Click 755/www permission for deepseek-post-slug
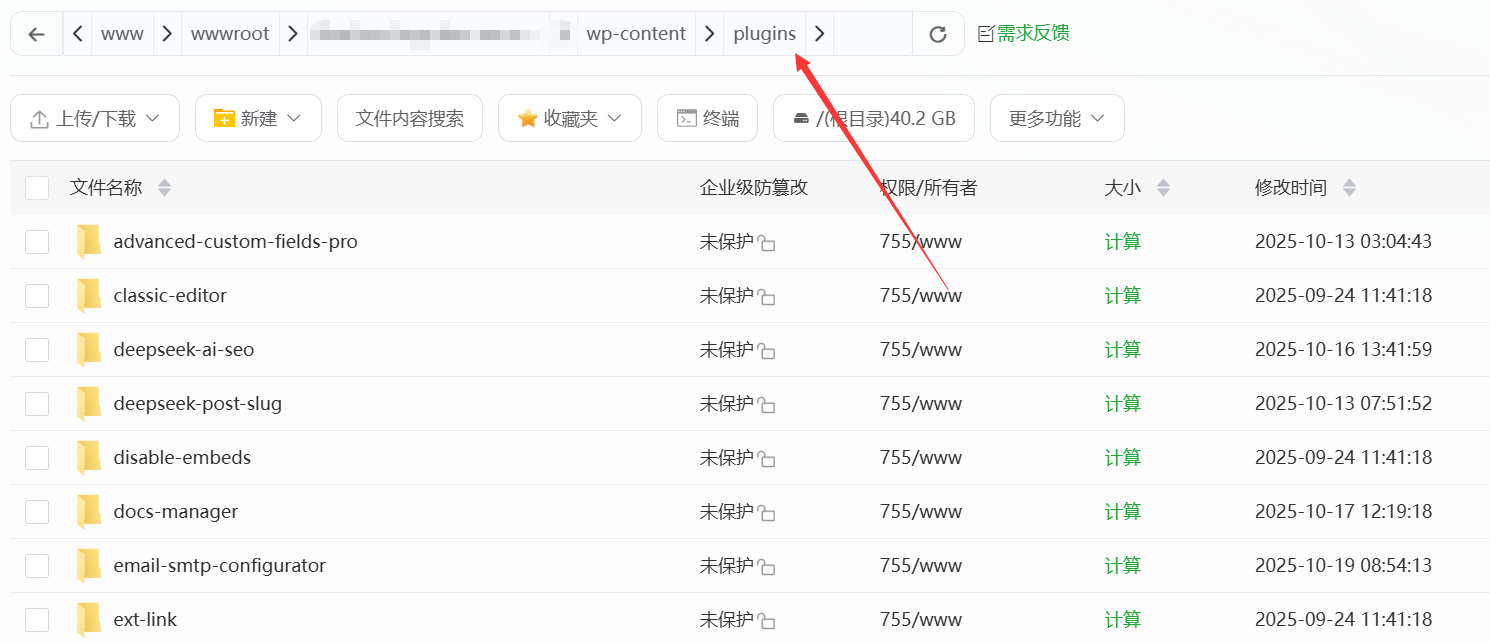The height and width of the screenshot is (642, 1490). [921, 403]
